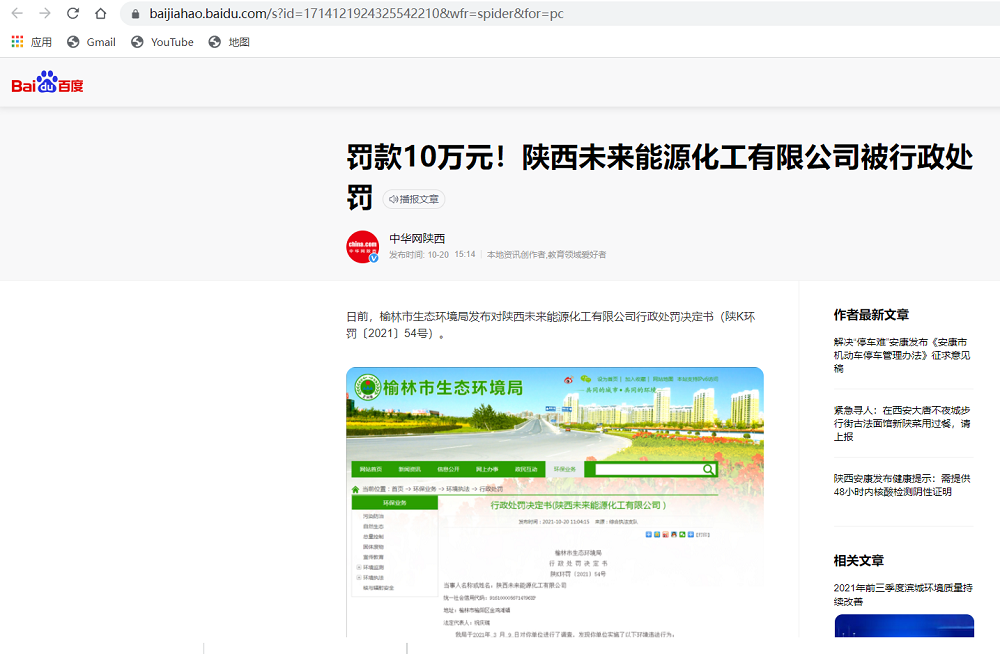Click 行政处罚决定书 title inside the screenshot image
The height and width of the screenshot is (654, 1000).
click(x=578, y=505)
